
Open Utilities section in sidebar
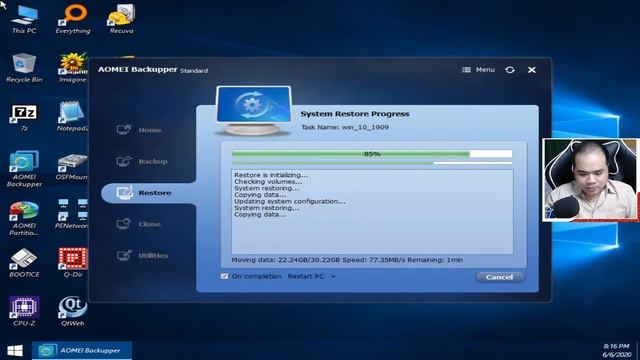(142, 255)
